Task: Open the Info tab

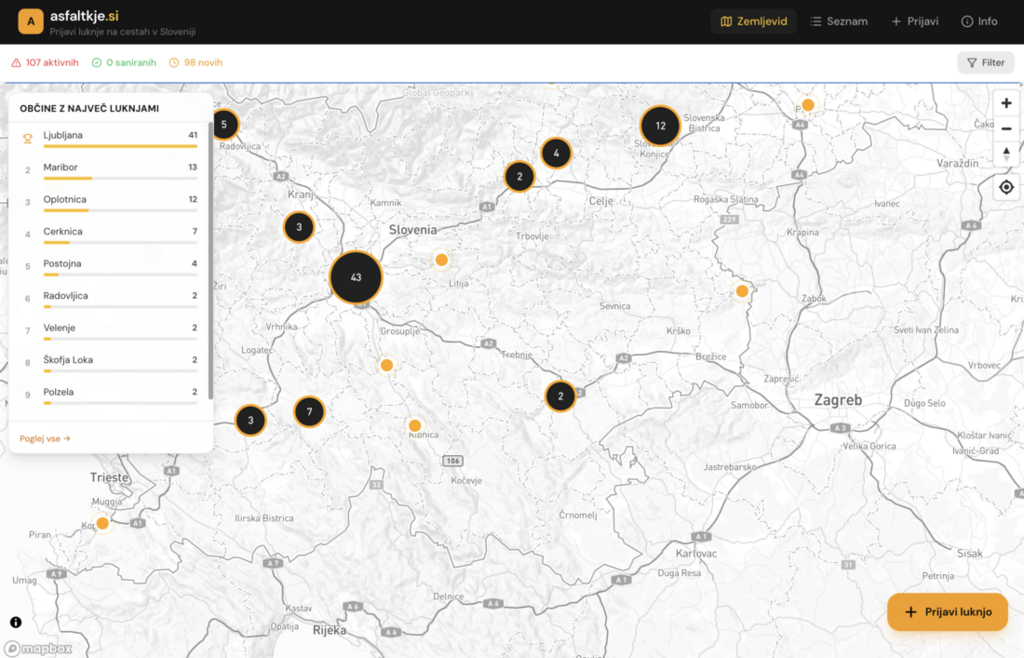Action: pyautogui.click(x=979, y=21)
